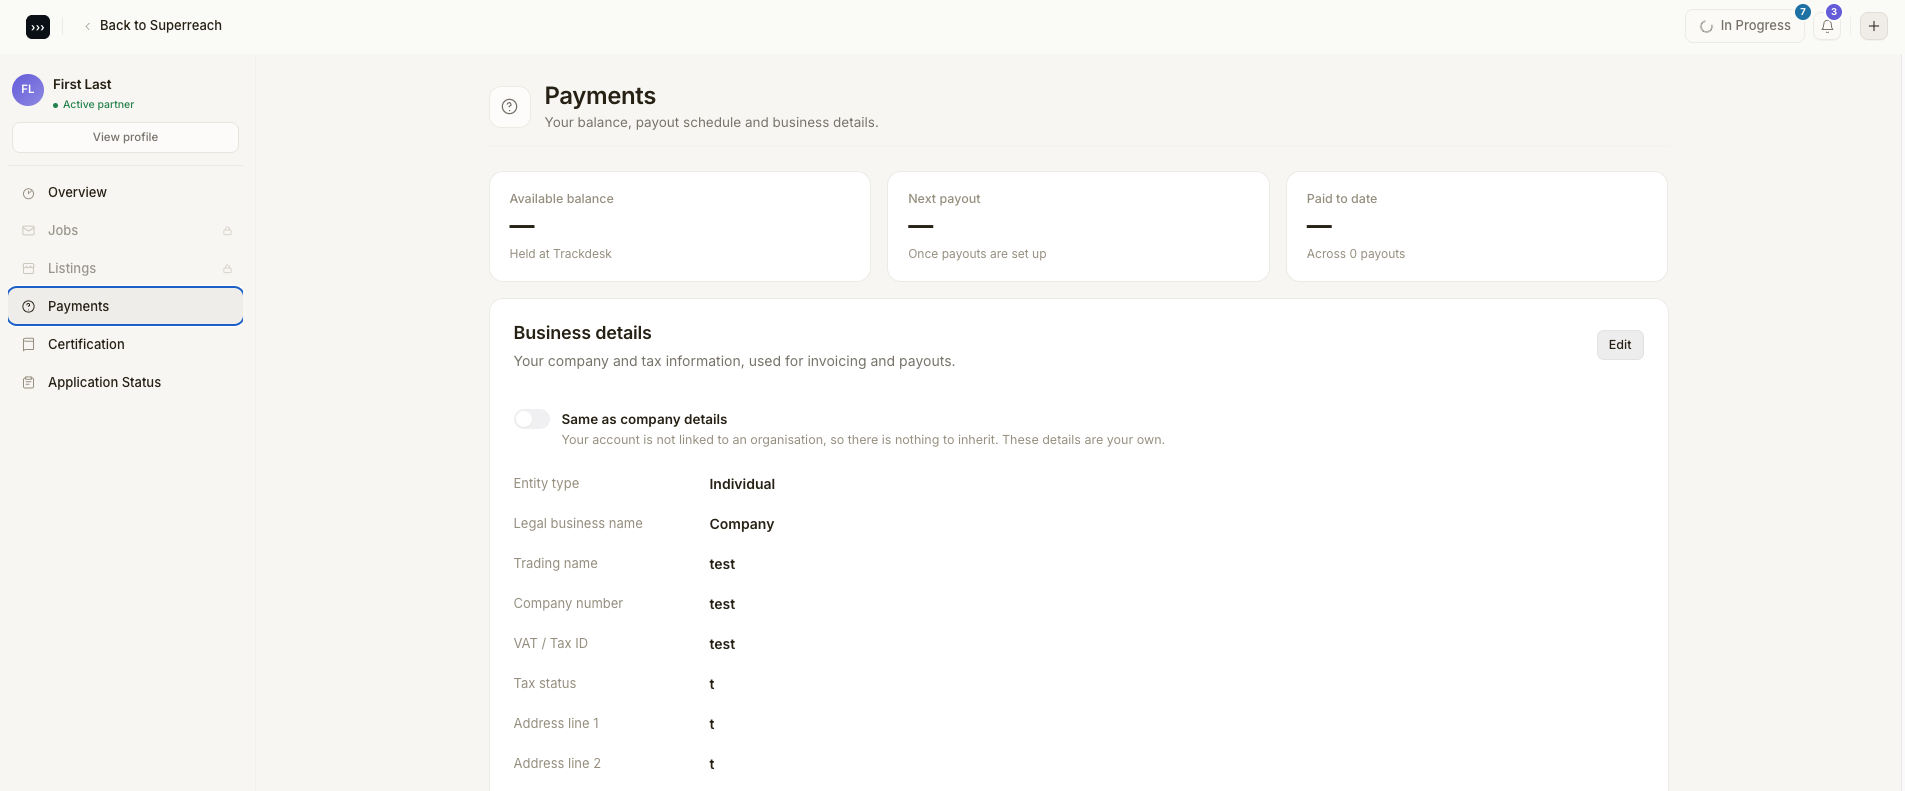This screenshot has width=1905, height=791.
Task: Open Application Status page
Action: pyautogui.click(x=126, y=383)
